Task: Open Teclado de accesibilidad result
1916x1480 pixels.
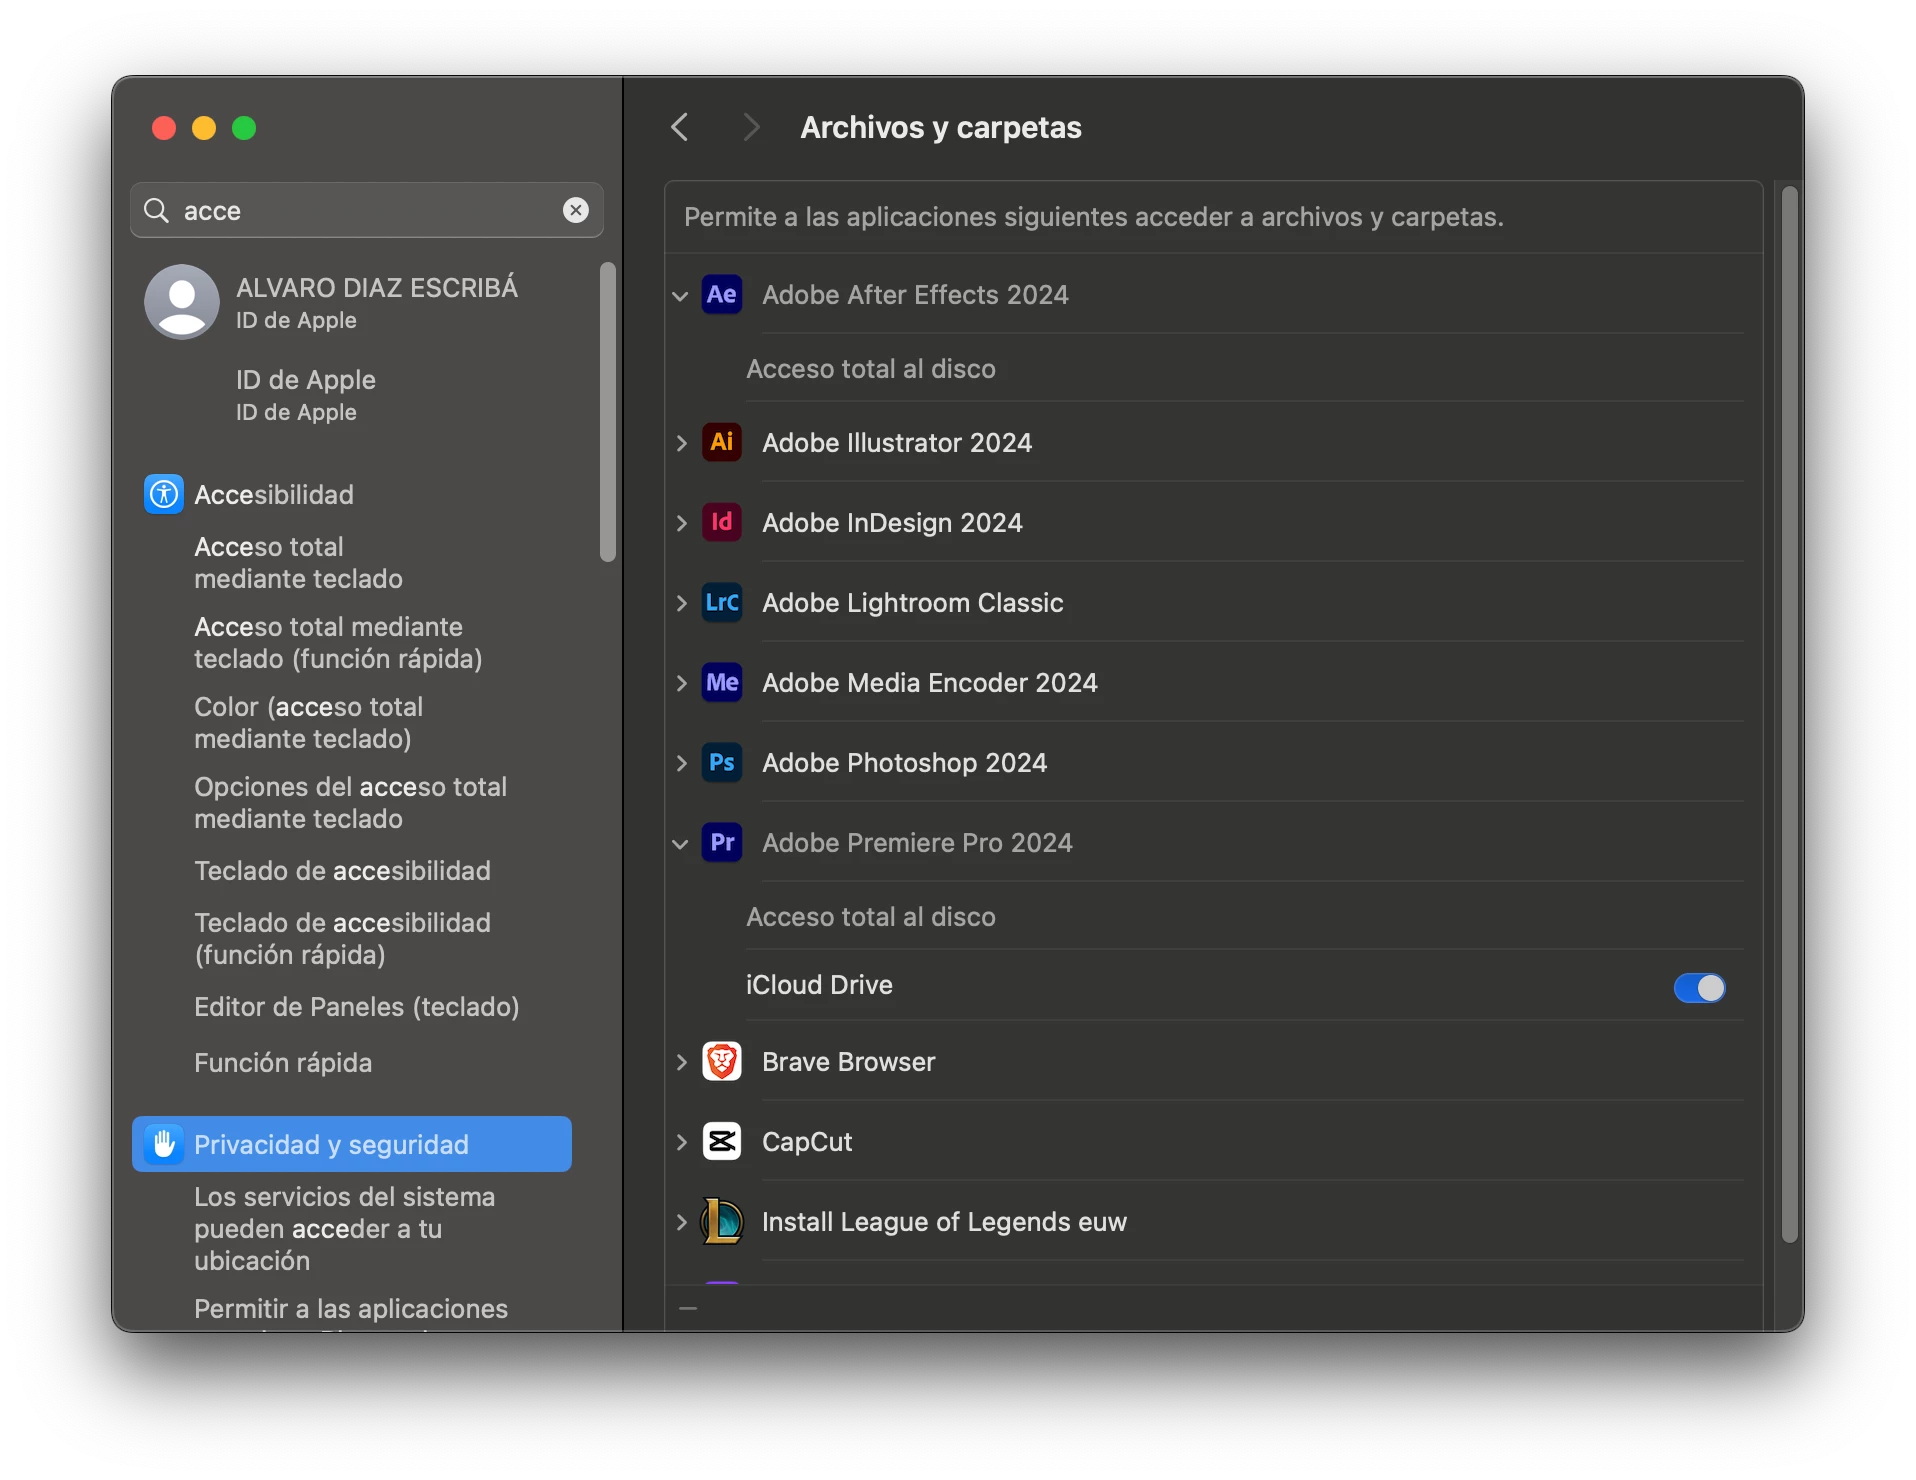Action: pos(342,871)
